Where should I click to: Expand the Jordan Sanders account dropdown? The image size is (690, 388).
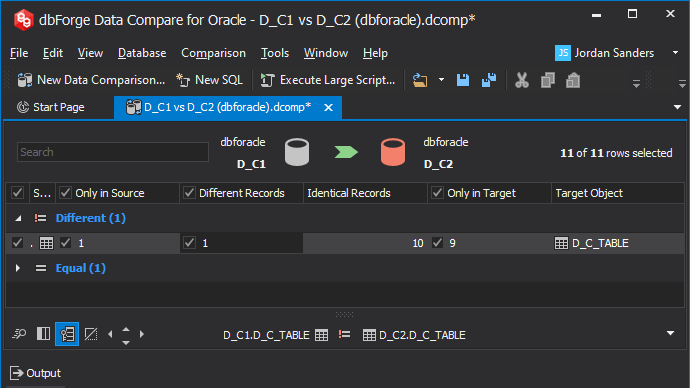tap(675, 53)
